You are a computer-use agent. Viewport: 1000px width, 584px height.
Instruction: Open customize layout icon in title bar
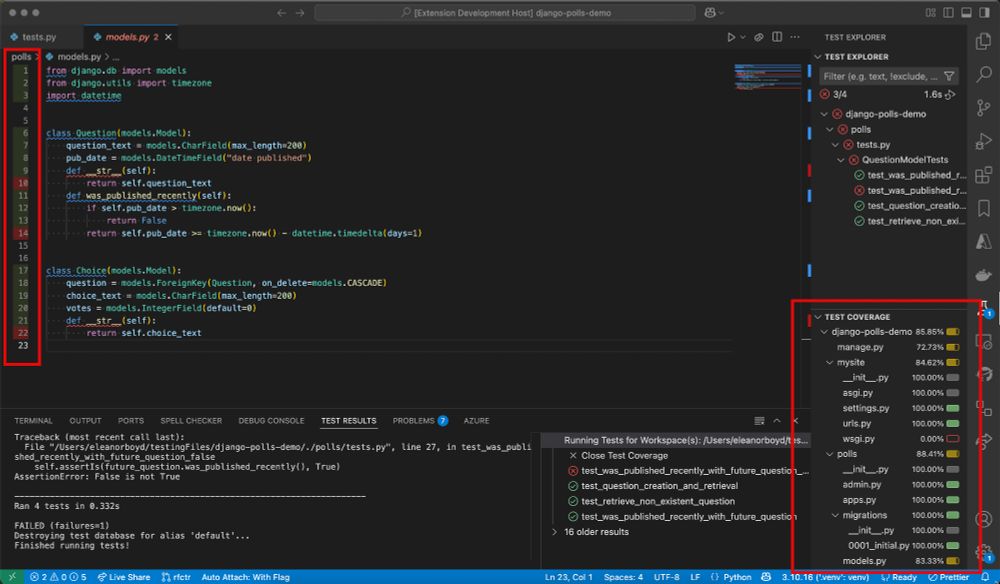pos(930,13)
